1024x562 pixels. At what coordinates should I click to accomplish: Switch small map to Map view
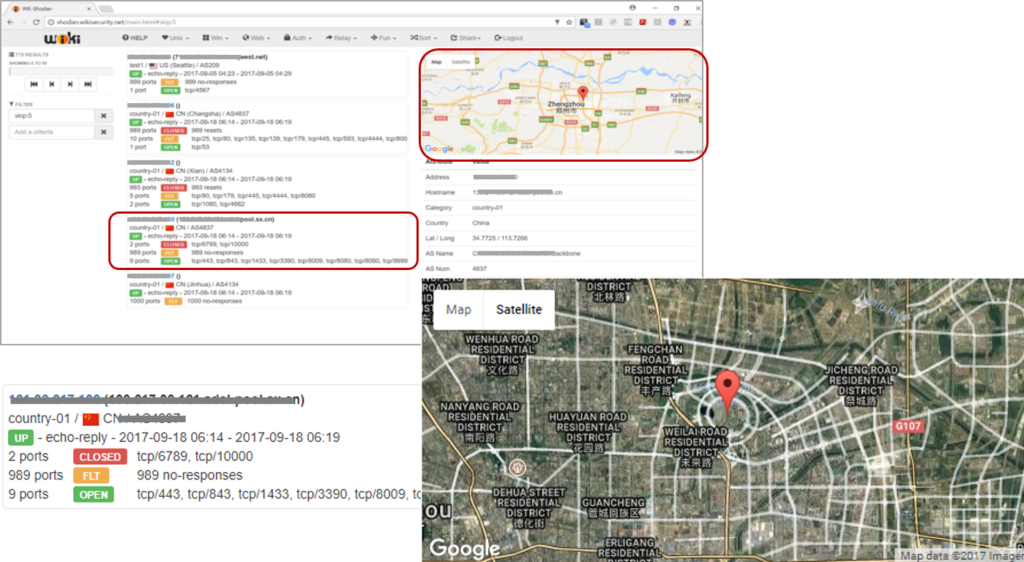436,62
